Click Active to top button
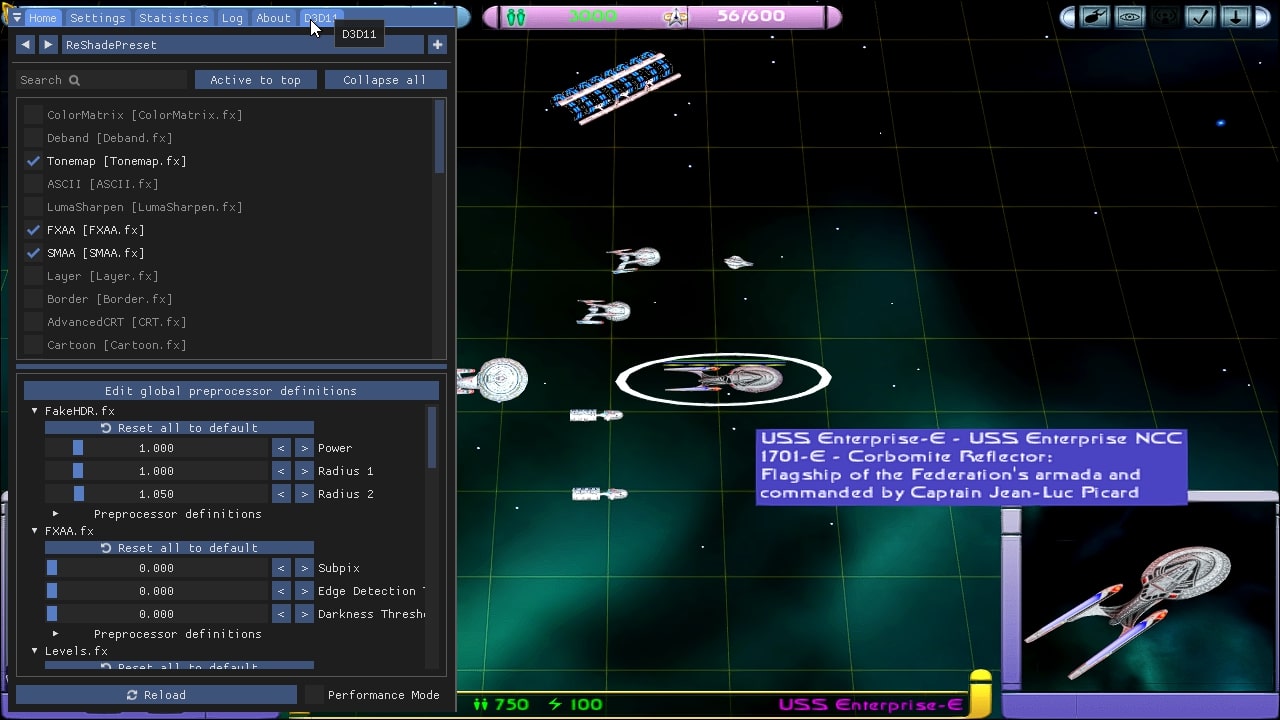 pos(255,80)
